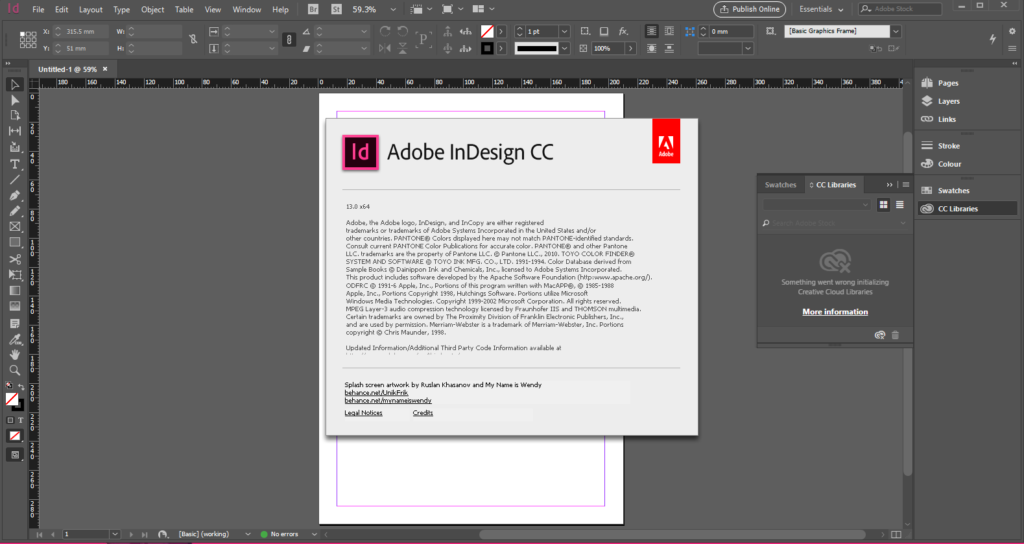Open the [Basic] (working) profile dropdown

(x=248, y=534)
